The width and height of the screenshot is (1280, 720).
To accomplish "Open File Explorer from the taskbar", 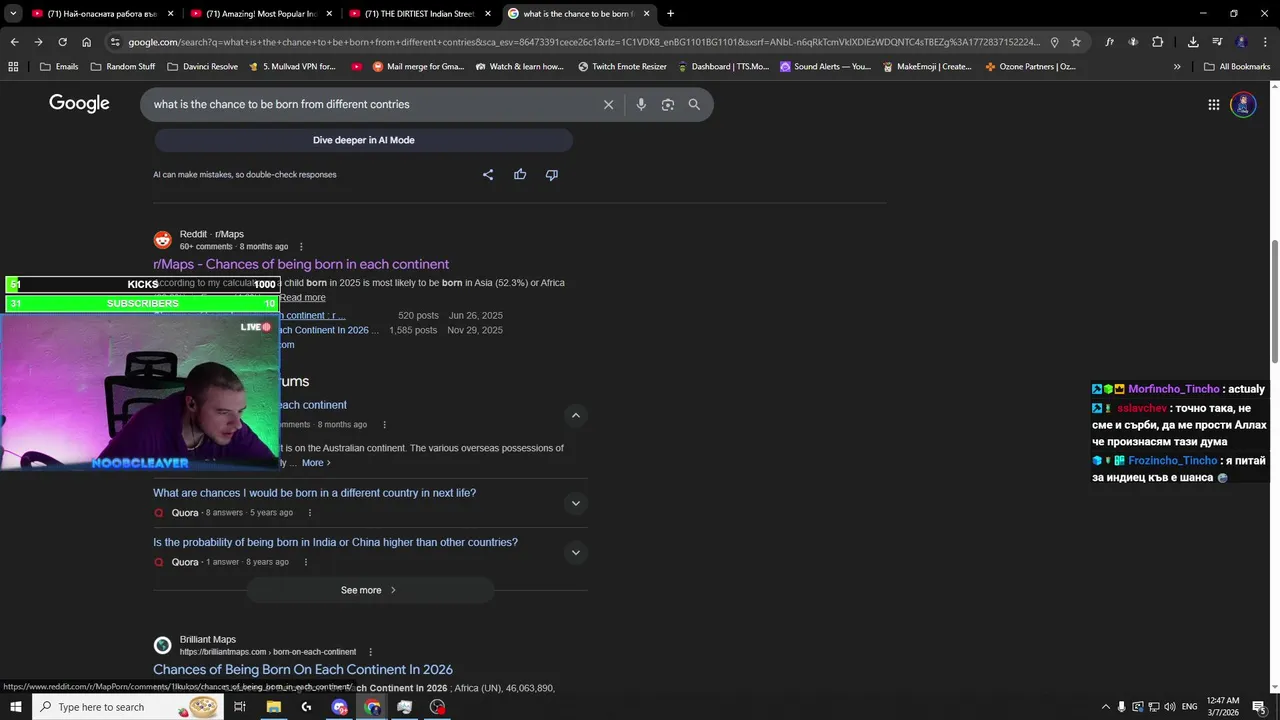I will tap(273, 707).
